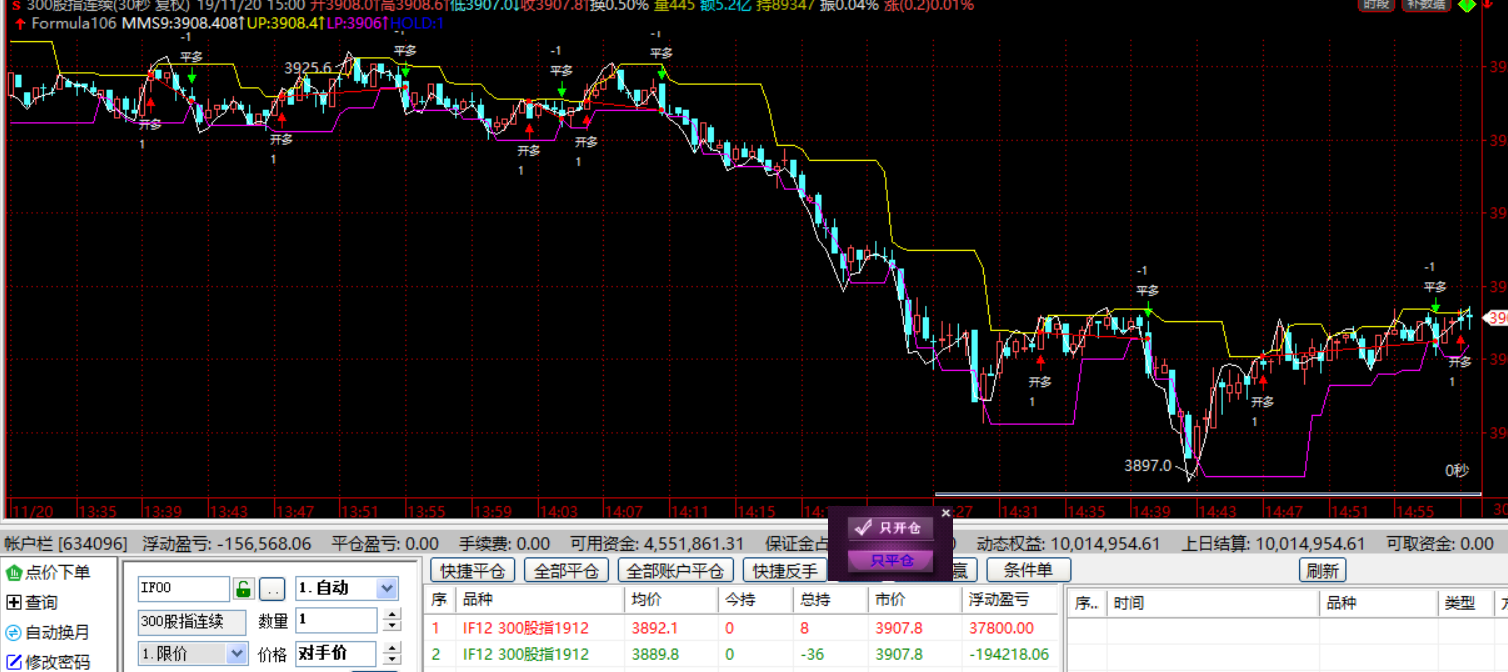Sort positions by 品种 column header
This screenshot has width=1508, height=672.
[x=540, y=600]
